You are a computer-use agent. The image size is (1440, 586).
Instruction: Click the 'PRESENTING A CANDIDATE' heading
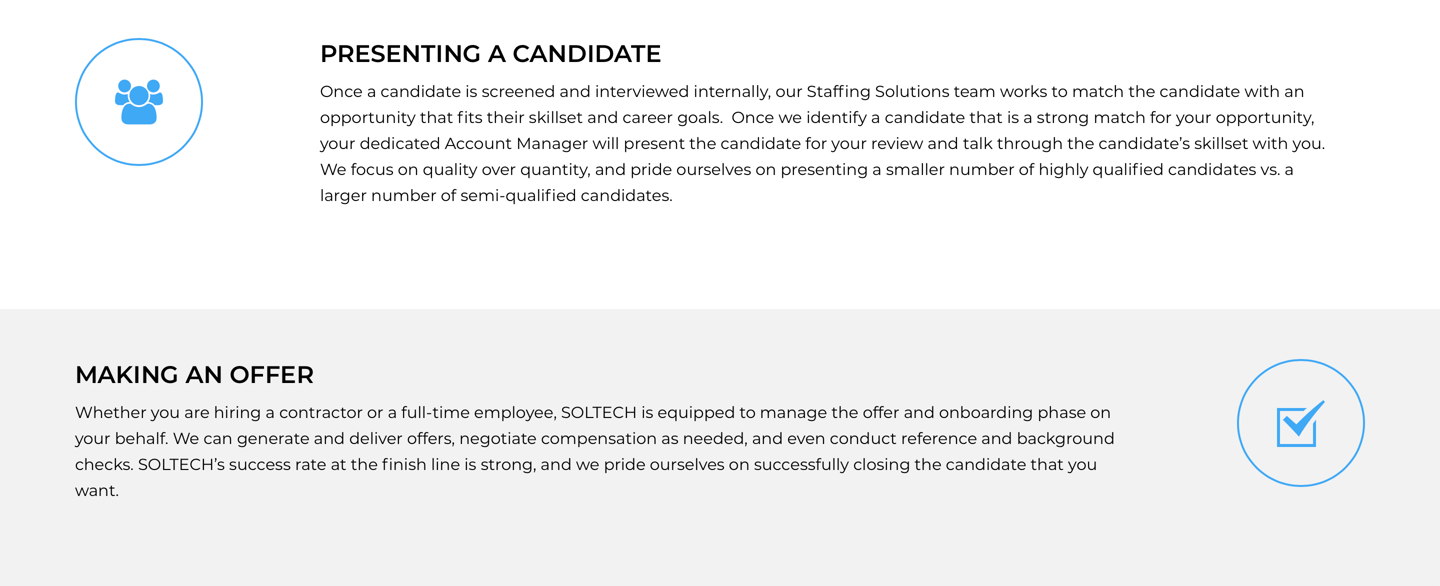coord(490,54)
